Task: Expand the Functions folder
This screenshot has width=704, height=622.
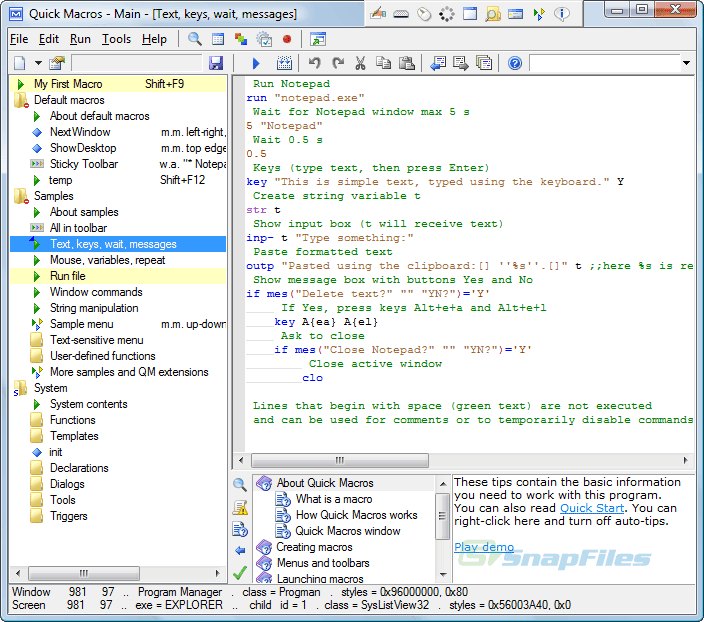Action: 37,420
